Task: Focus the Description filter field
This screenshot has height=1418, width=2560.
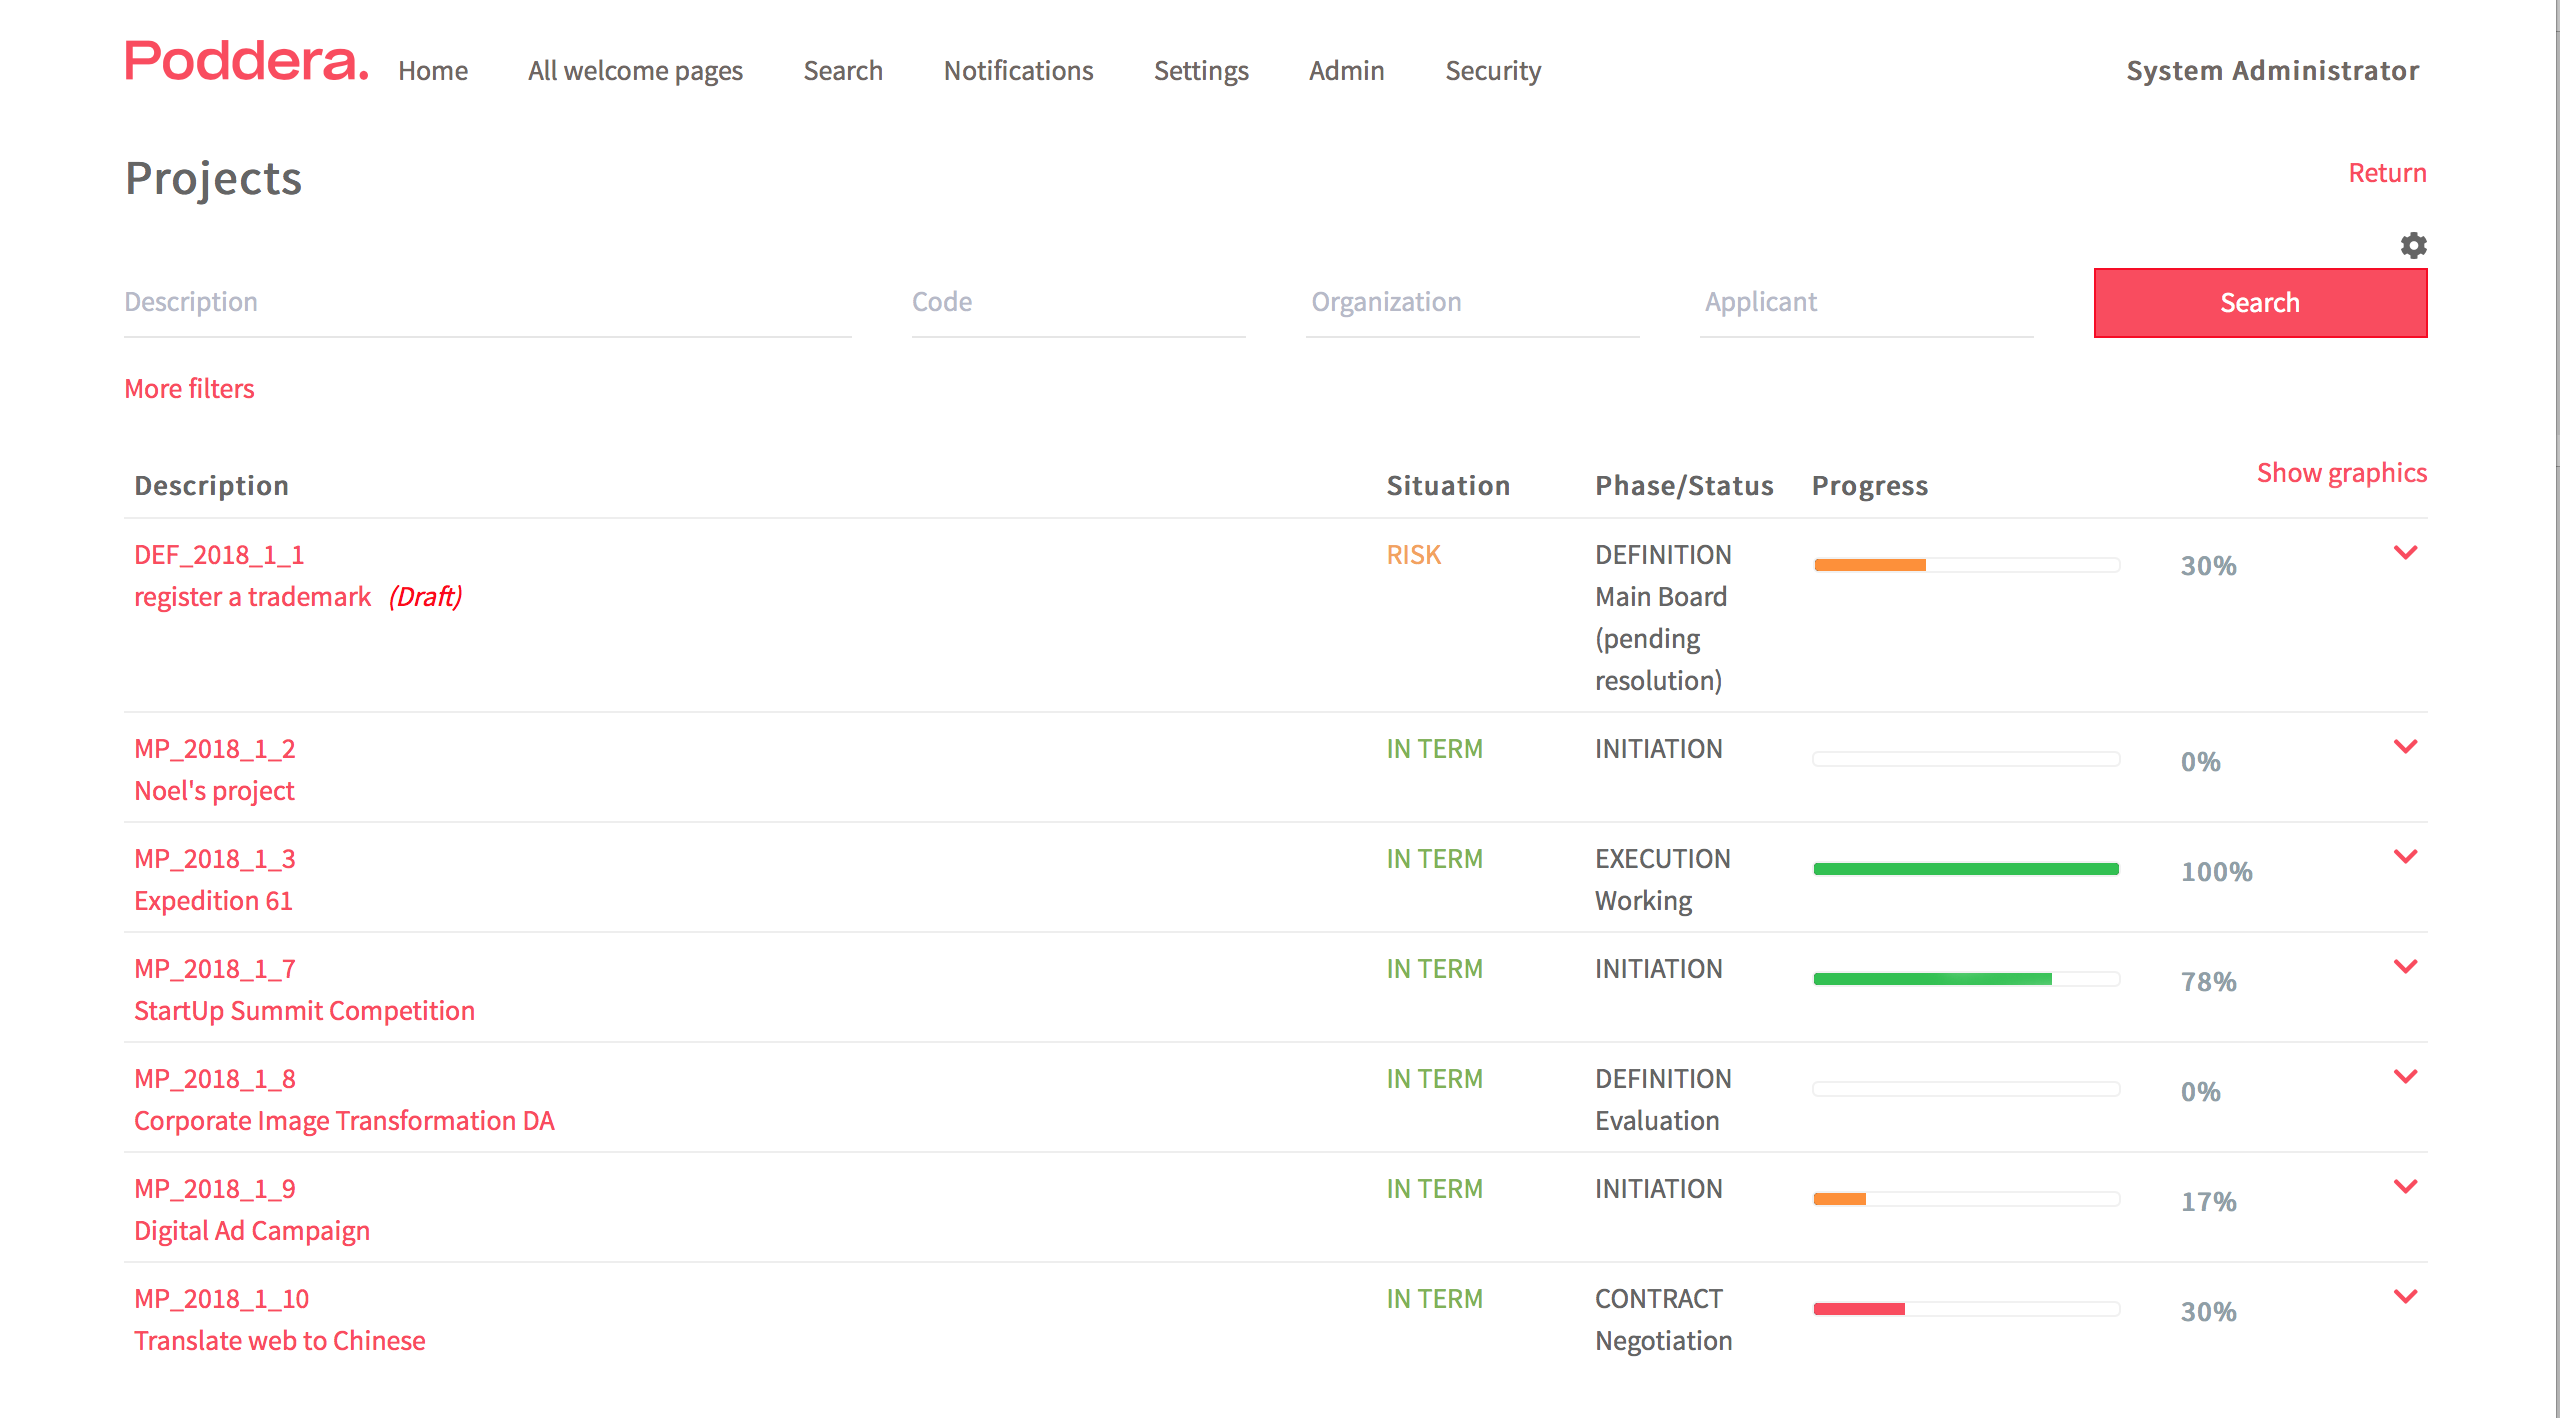Action: [487, 302]
